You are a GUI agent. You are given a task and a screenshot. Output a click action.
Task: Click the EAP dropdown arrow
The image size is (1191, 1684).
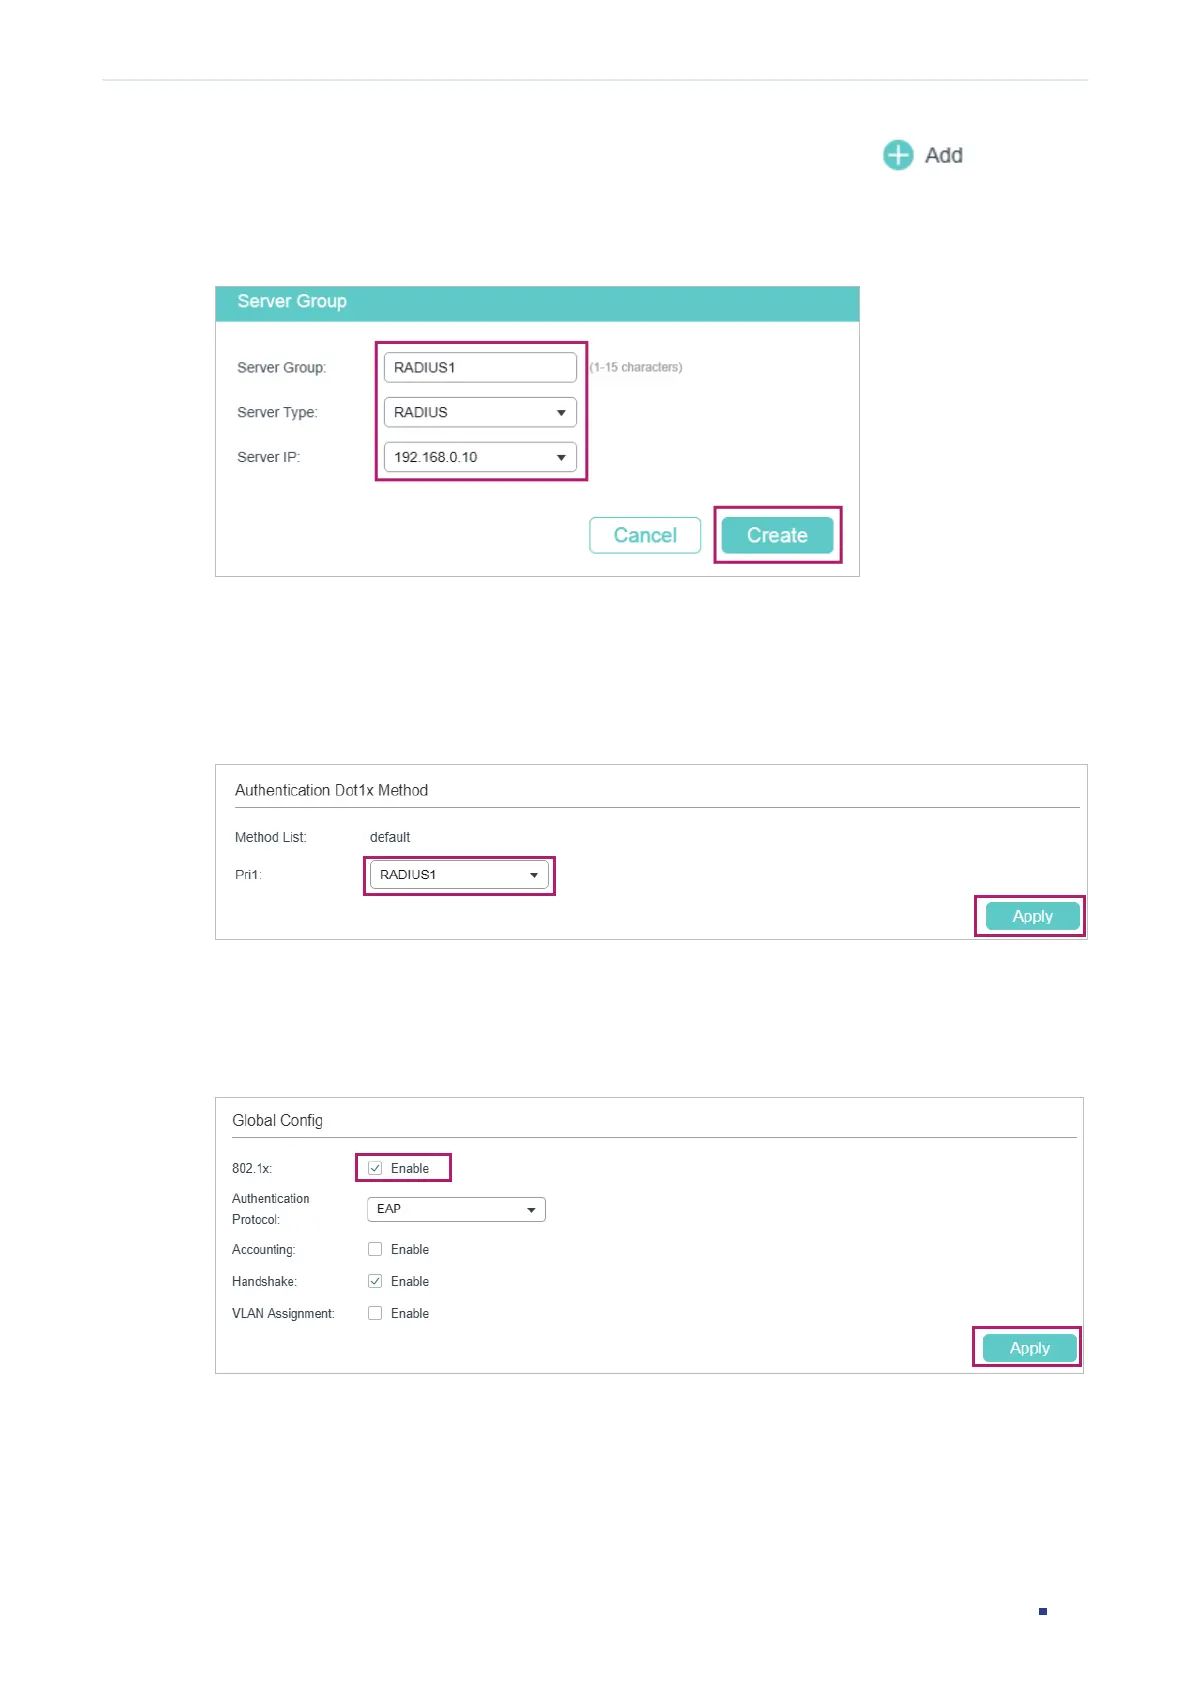point(531,1210)
